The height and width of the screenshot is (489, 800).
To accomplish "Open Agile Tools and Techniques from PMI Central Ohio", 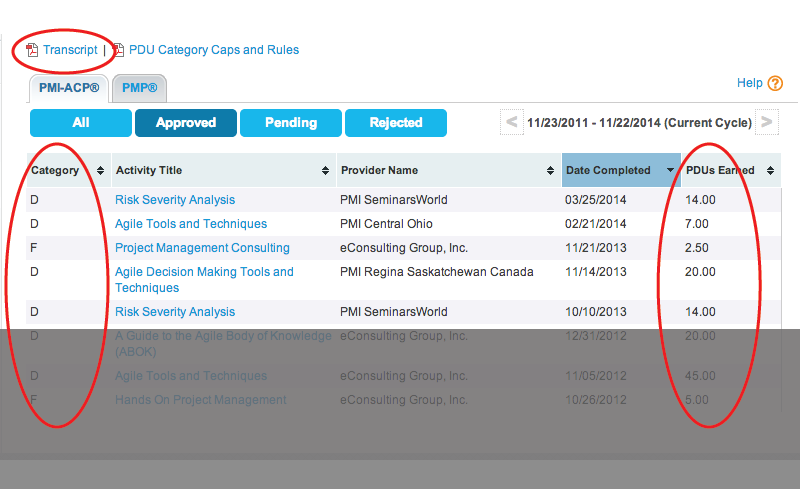I will [191, 224].
